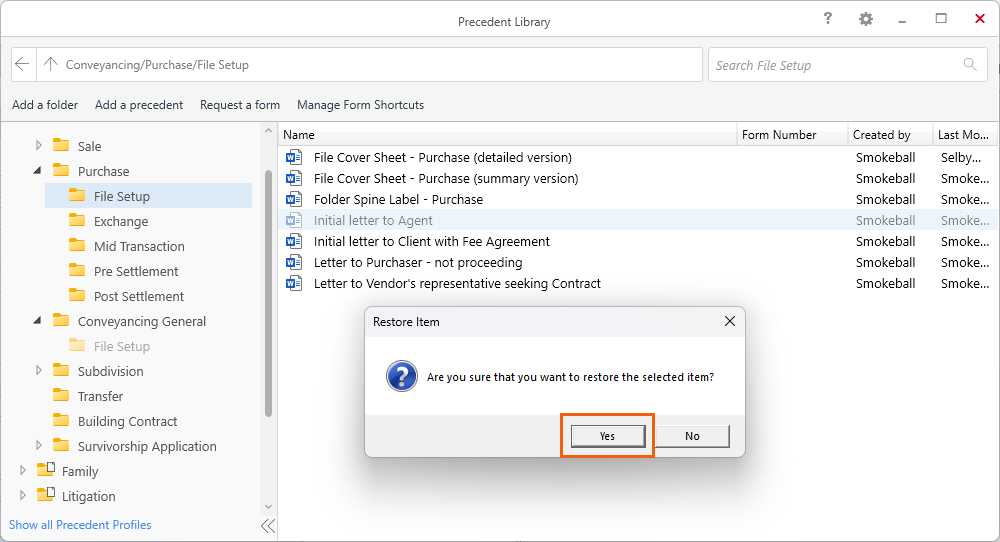The width and height of the screenshot is (1000, 542).
Task: Click Word icon for Folder Spine Label
Action: [294, 200]
